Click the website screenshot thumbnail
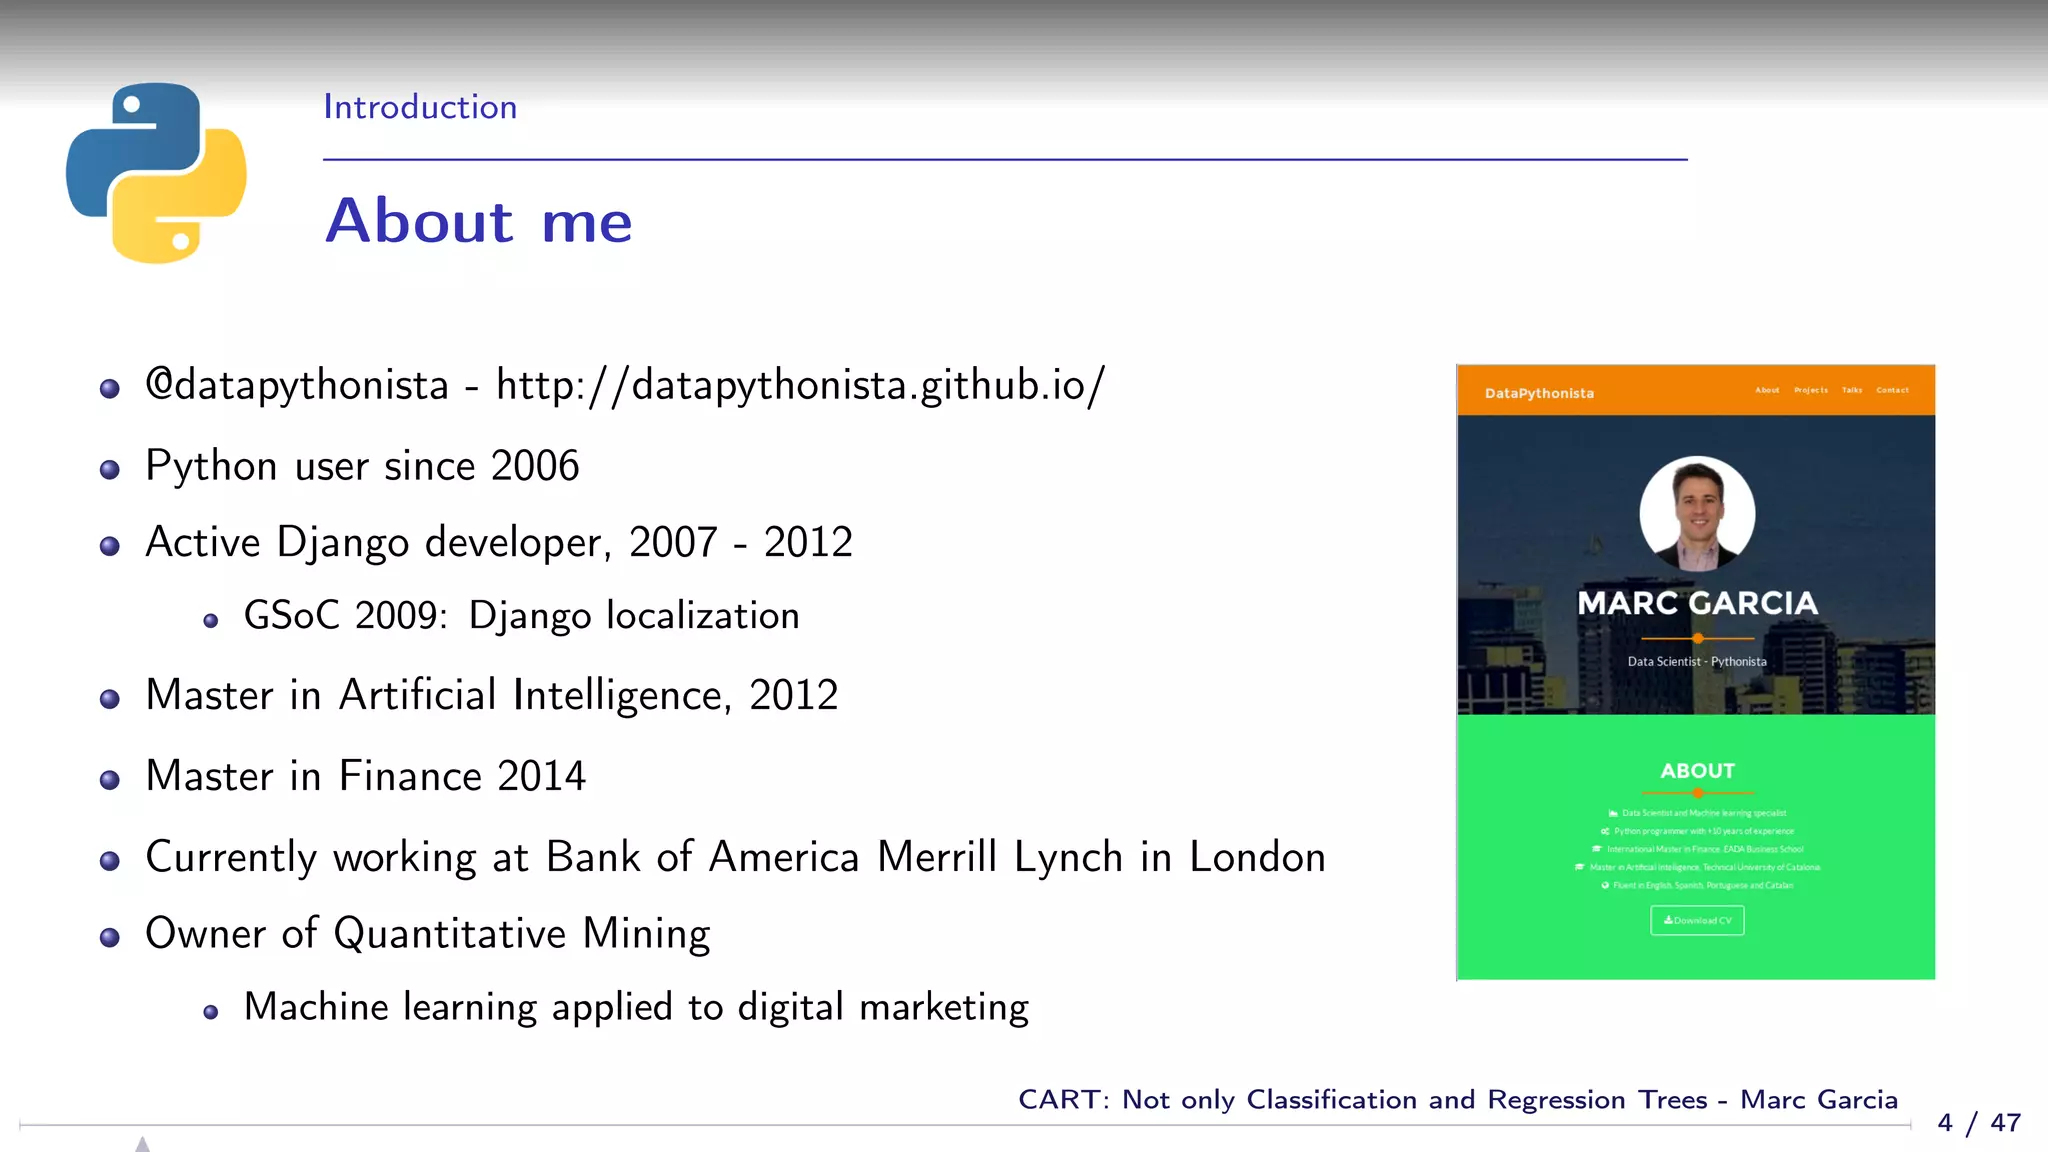Image resolution: width=2048 pixels, height=1152 pixels. [1696, 672]
